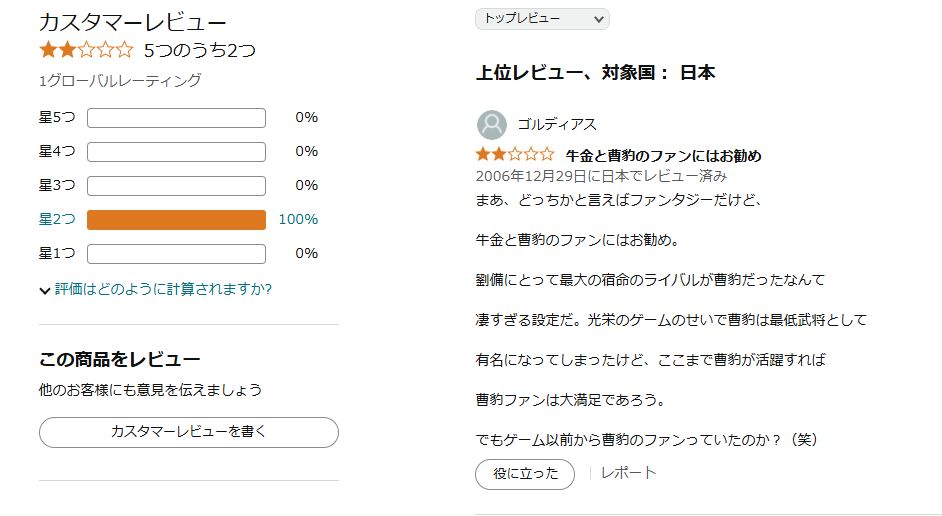Image resolution: width=942 pixels, height=516 pixels.
Task: Click the 100% percentage for two stars
Action: [298, 220]
